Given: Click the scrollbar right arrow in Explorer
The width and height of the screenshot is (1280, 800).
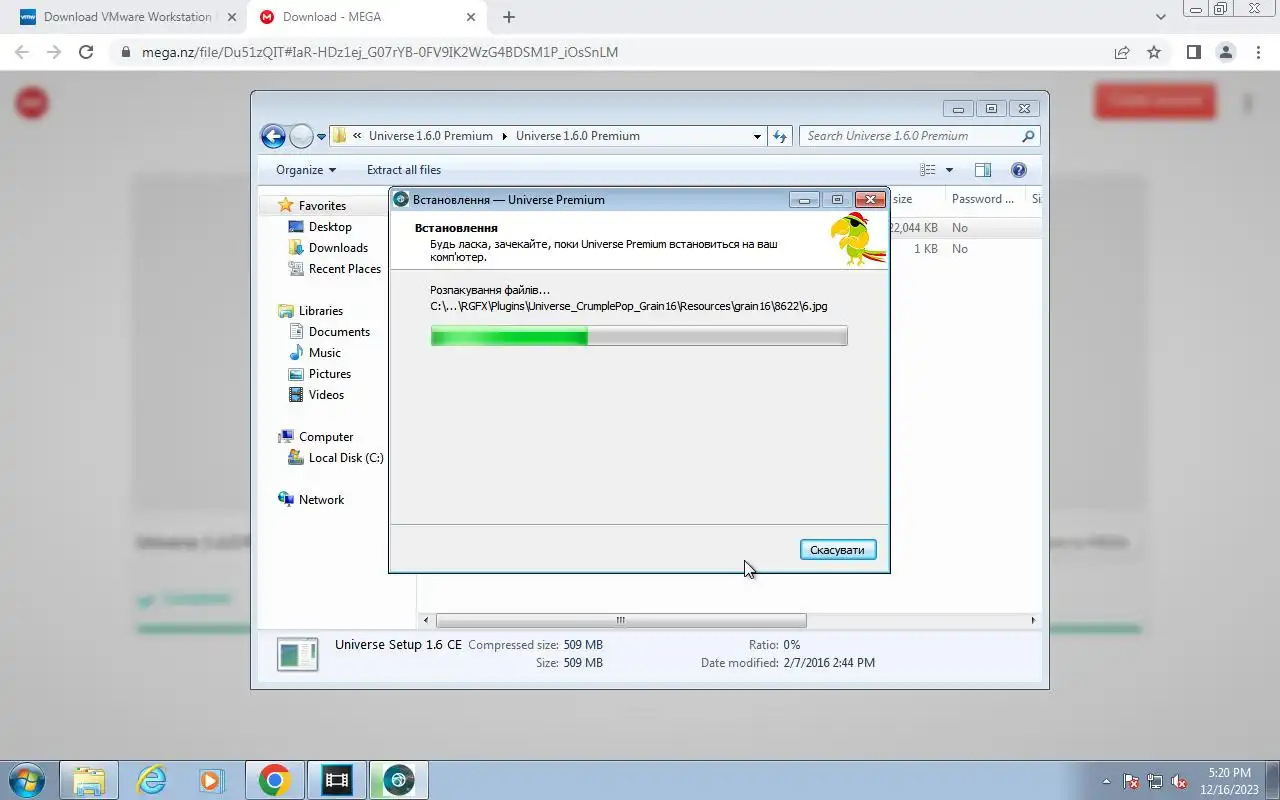Looking at the screenshot, I should [x=1033, y=620].
